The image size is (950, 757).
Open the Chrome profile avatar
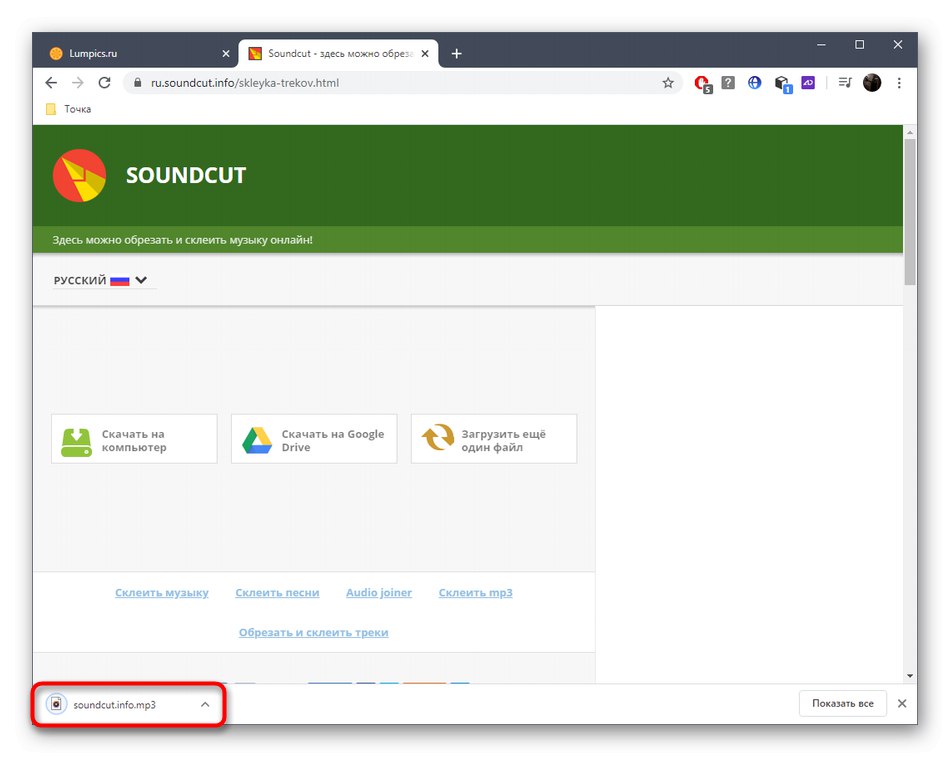(x=872, y=82)
